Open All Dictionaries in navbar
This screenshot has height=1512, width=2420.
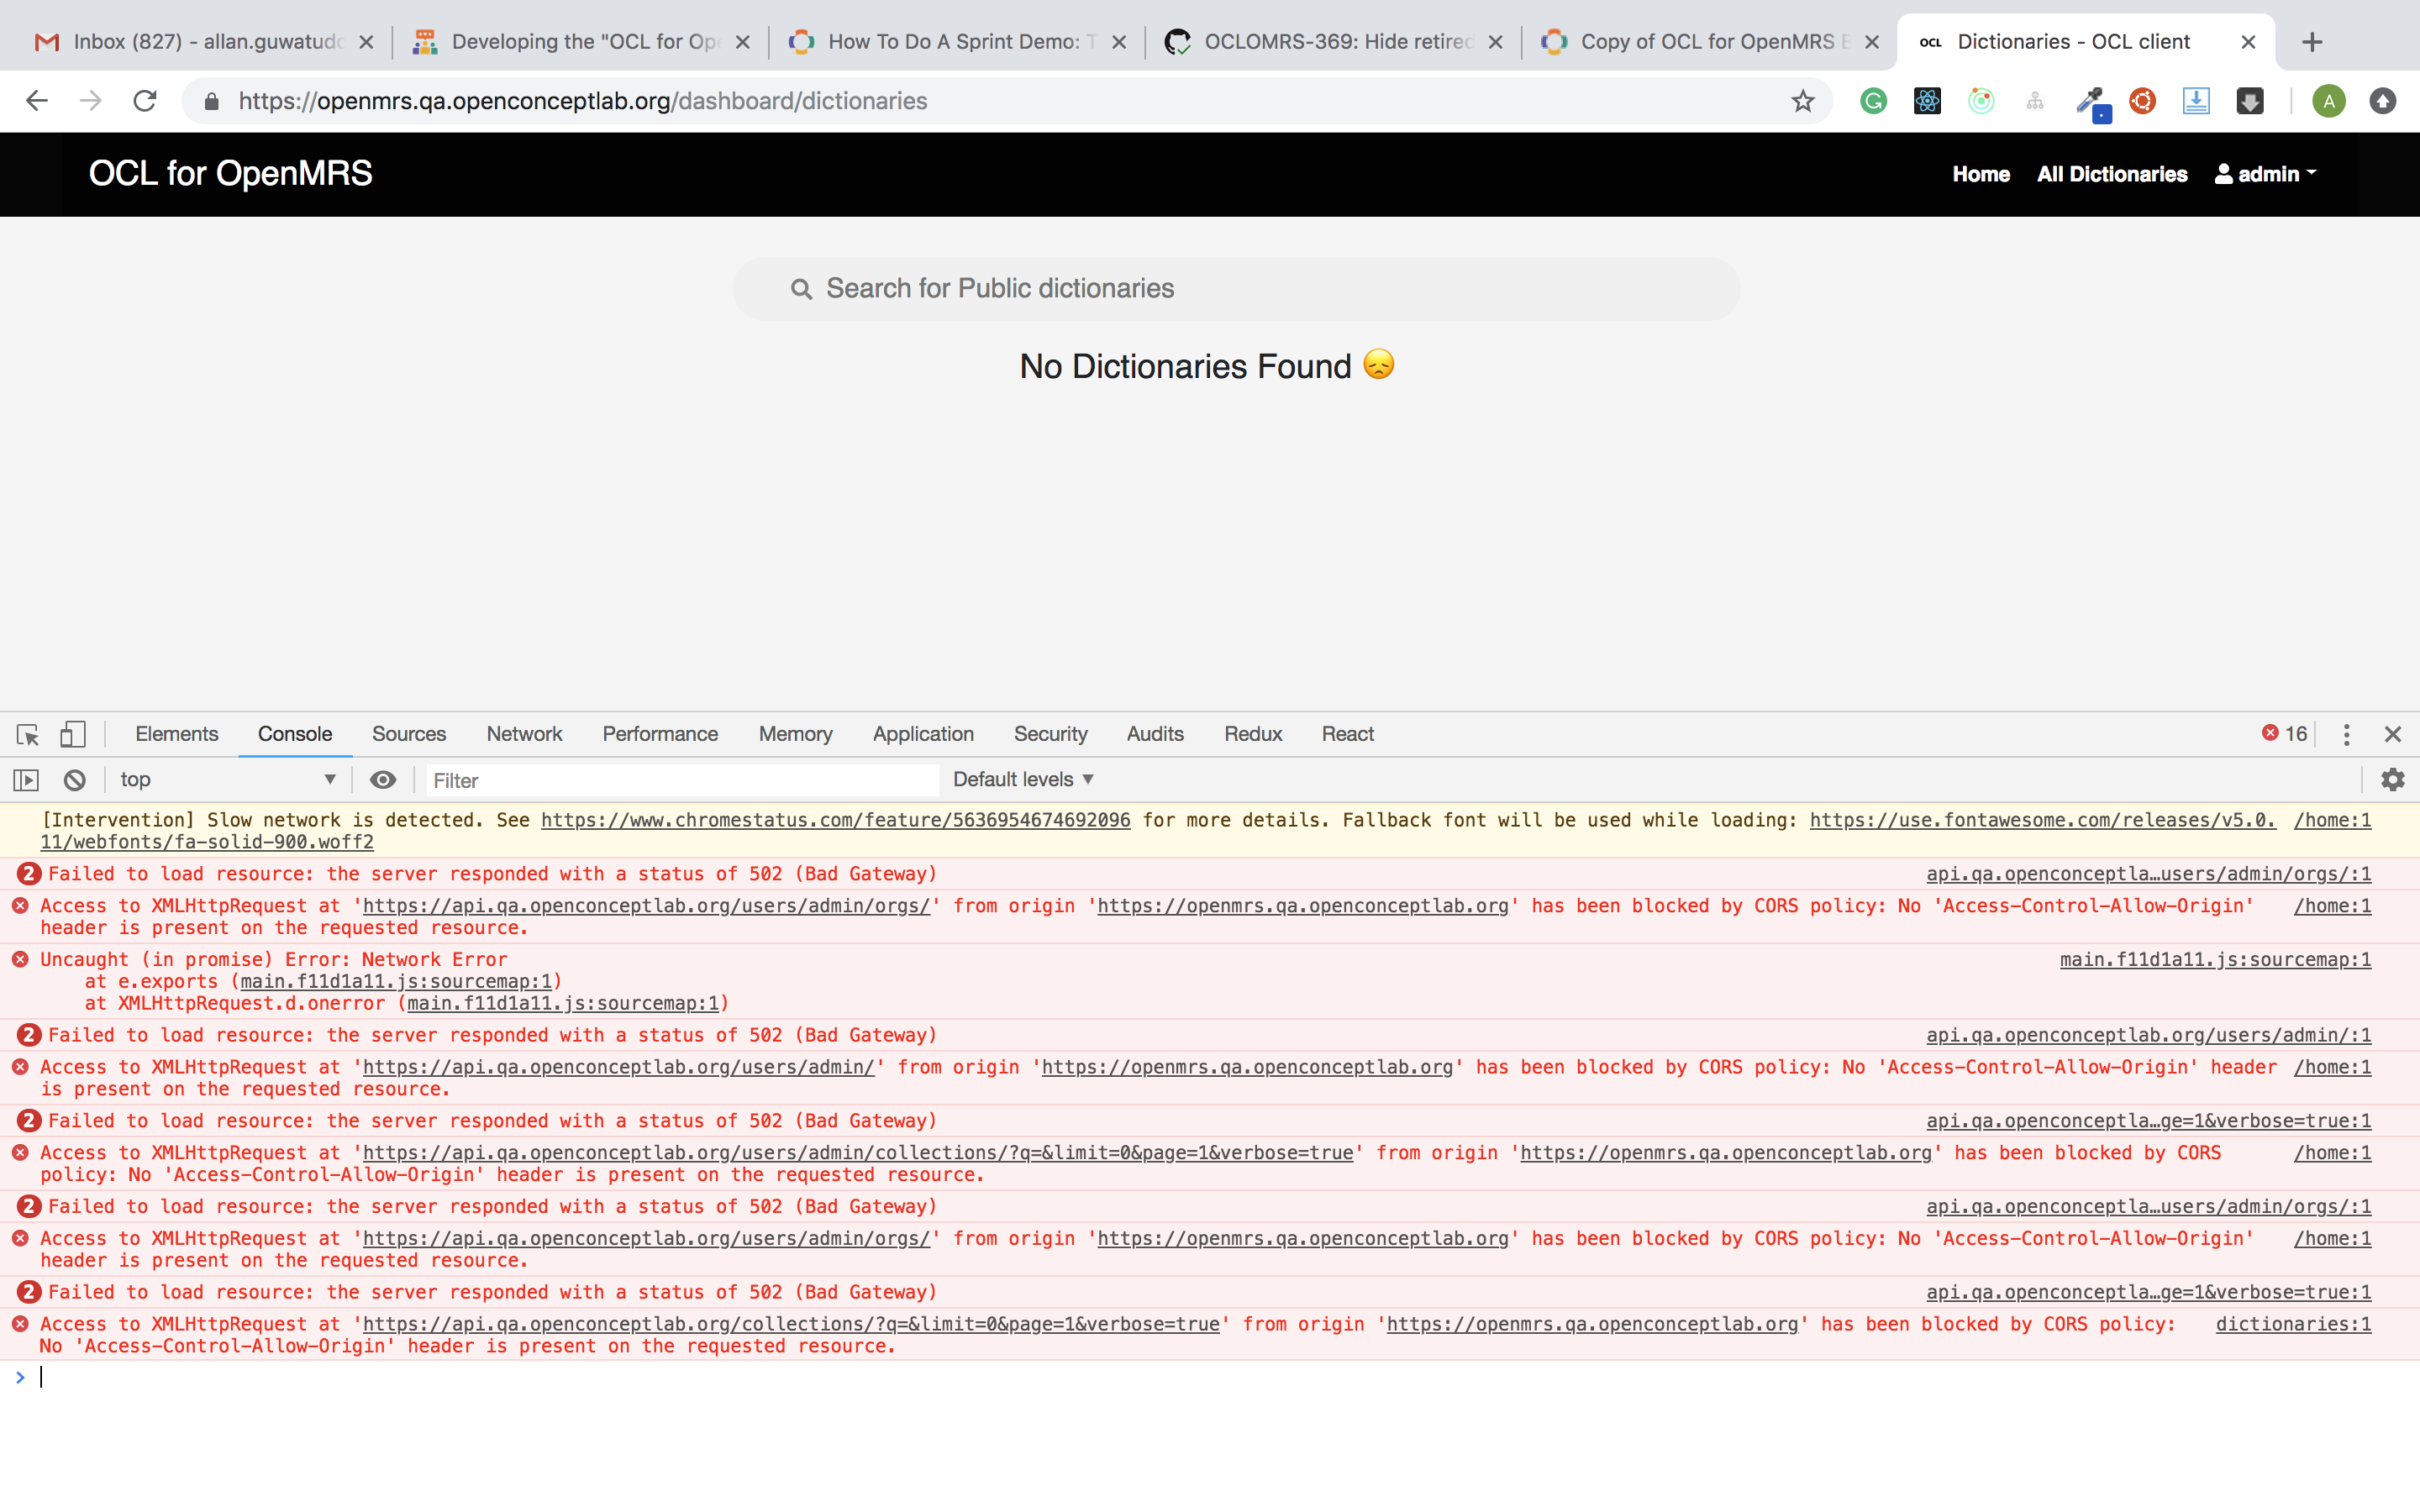(x=2112, y=174)
